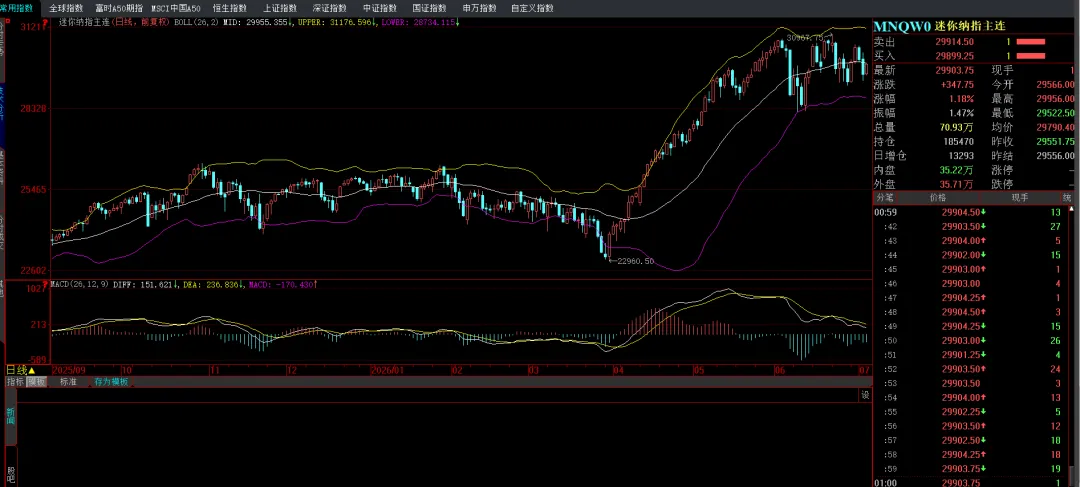Click the LOWER band value in BOLL header
The height and width of the screenshot is (487, 1080).
coord(419,23)
